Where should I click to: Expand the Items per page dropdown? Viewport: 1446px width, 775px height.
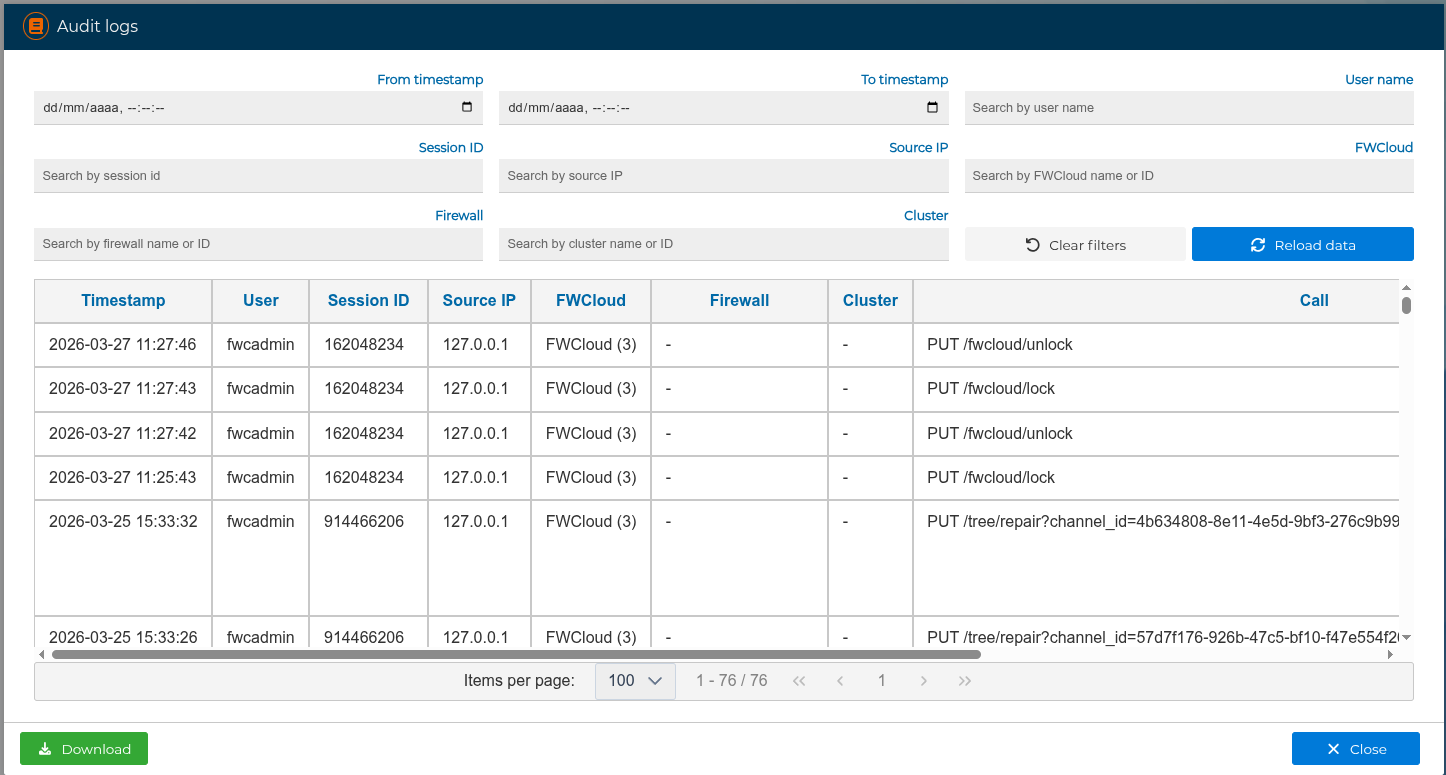tap(635, 681)
